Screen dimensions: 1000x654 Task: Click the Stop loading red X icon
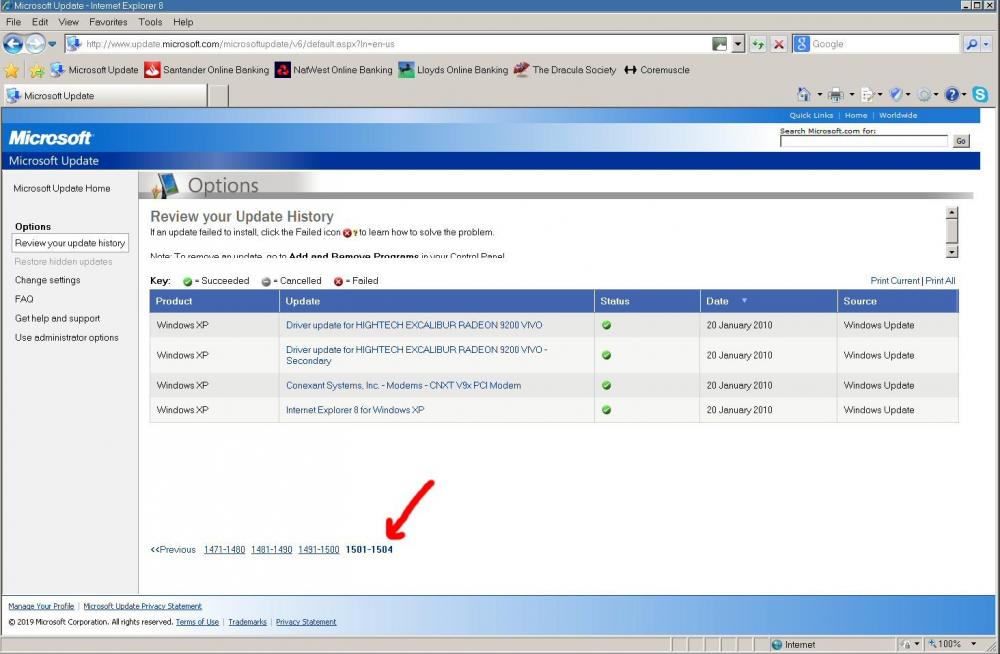[778, 44]
